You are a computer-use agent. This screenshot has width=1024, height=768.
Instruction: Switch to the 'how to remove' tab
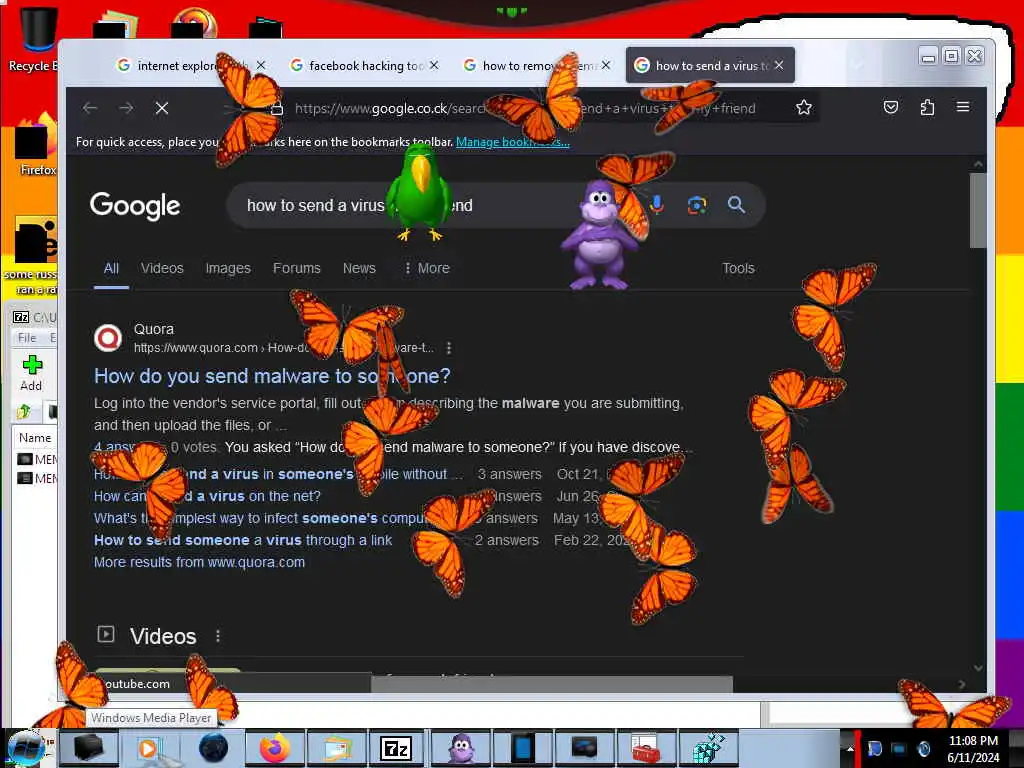(x=539, y=65)
